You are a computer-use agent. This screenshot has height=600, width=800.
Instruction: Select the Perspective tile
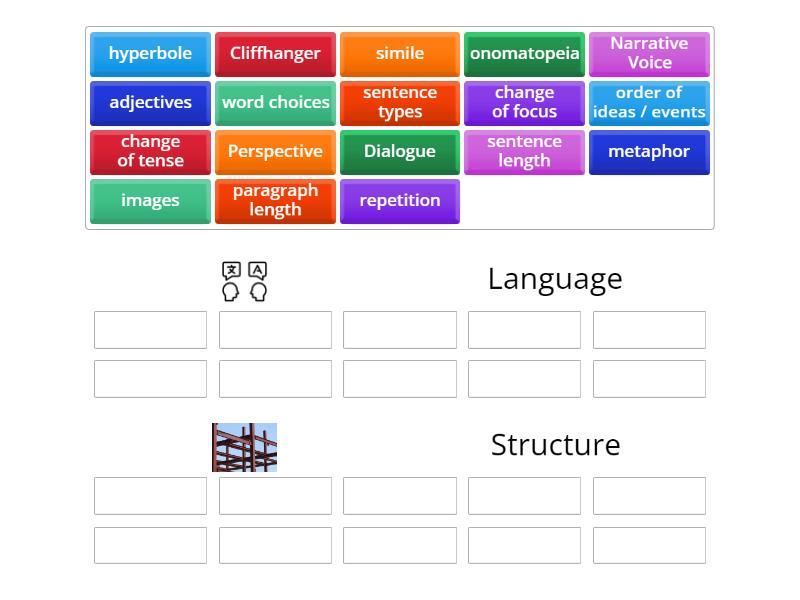coord(275,152)
